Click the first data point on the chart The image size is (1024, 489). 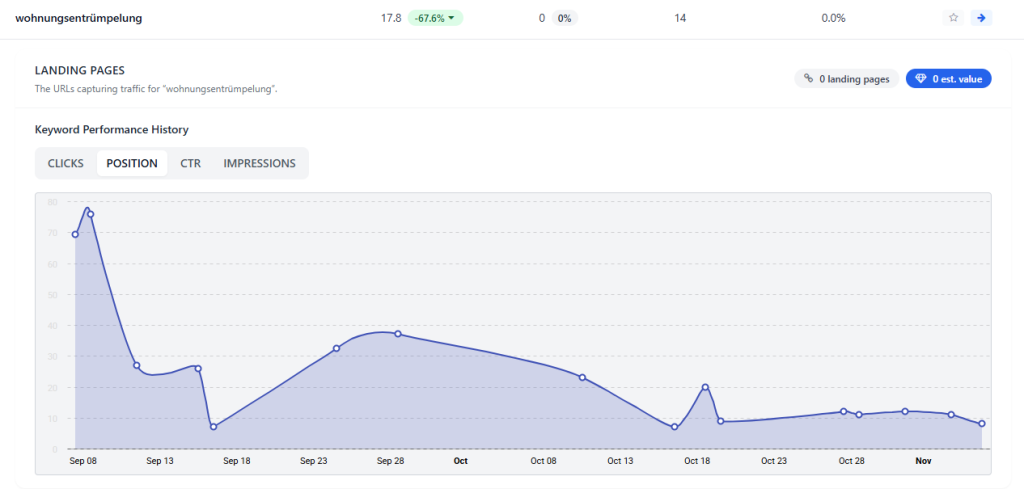point(75,234)
